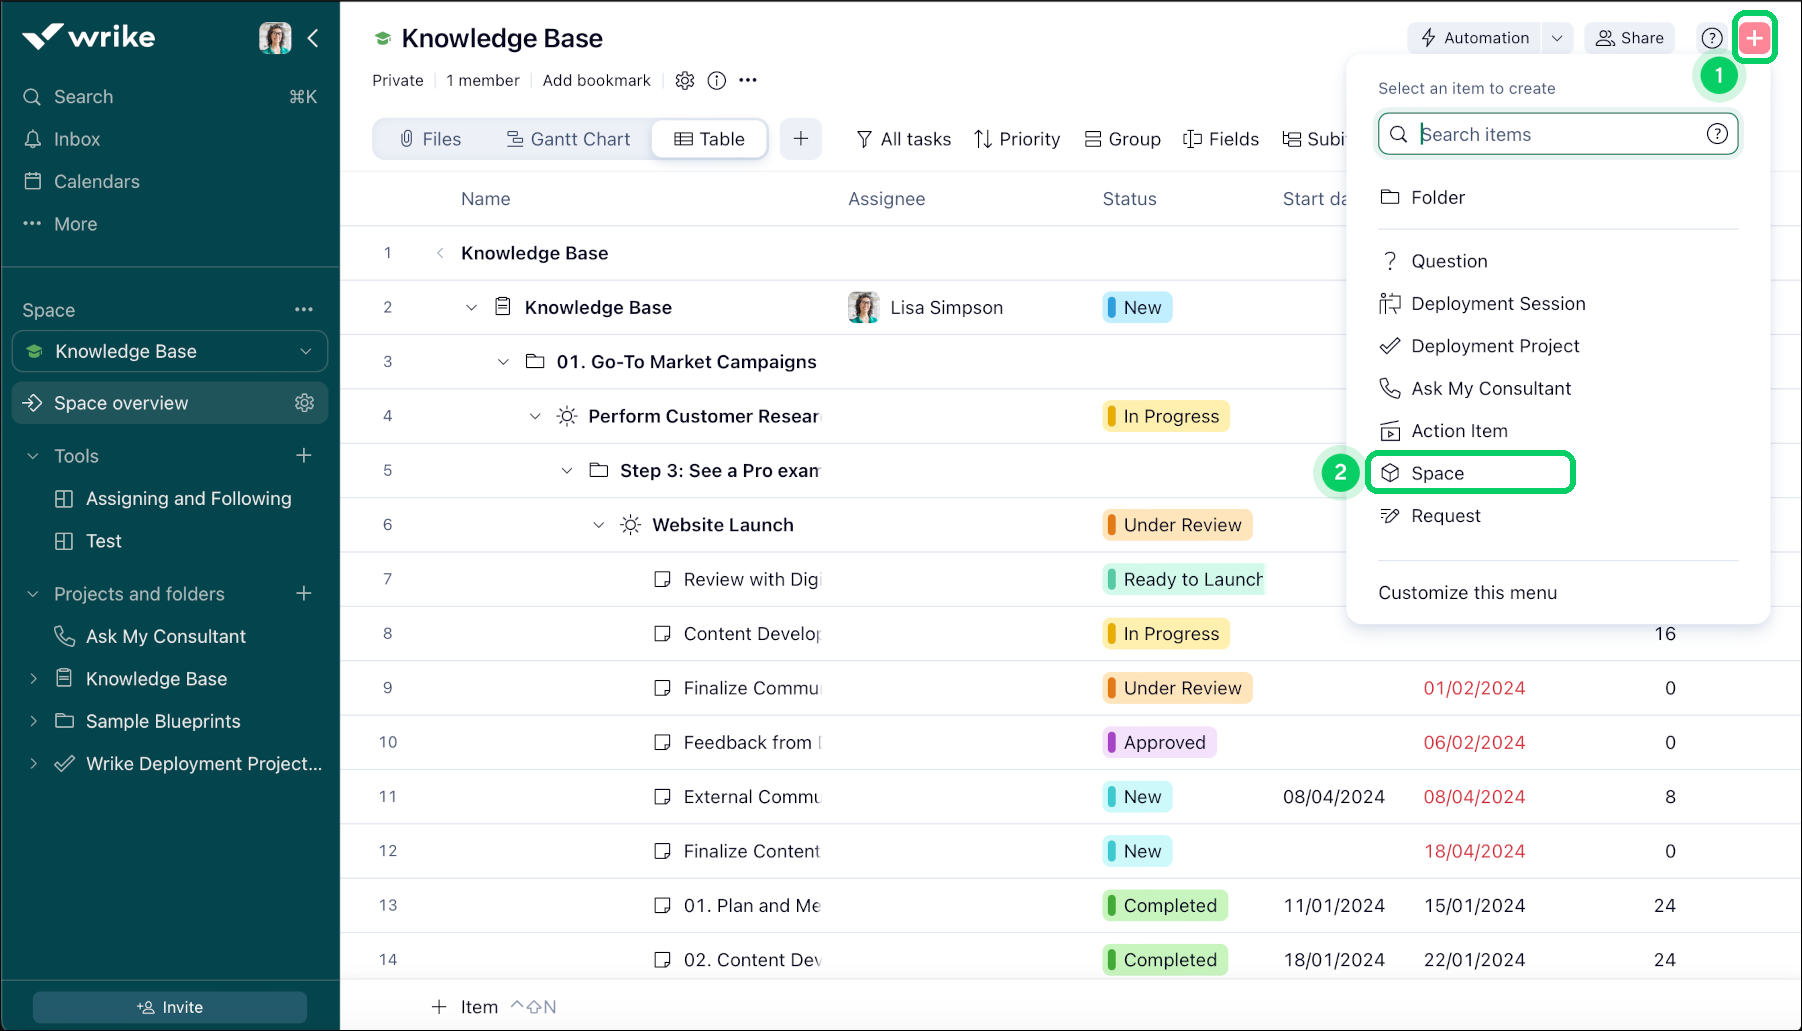Screen dimensions: 1802x1031
Task: Add a new tool with plus icon
Action: (304, 456)
